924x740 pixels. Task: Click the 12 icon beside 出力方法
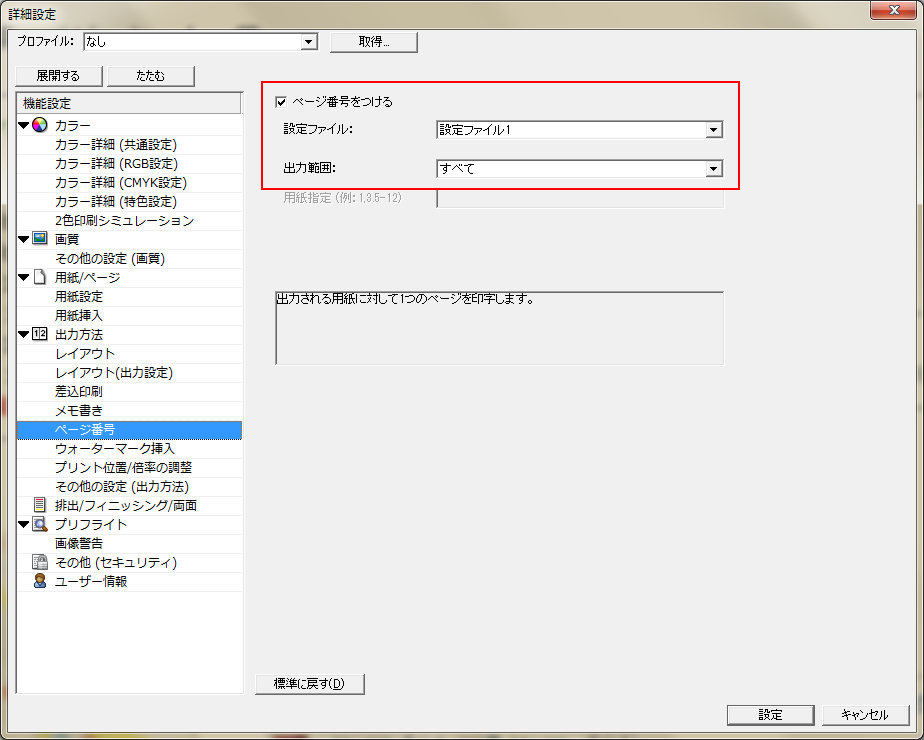[x=40, y=334]
